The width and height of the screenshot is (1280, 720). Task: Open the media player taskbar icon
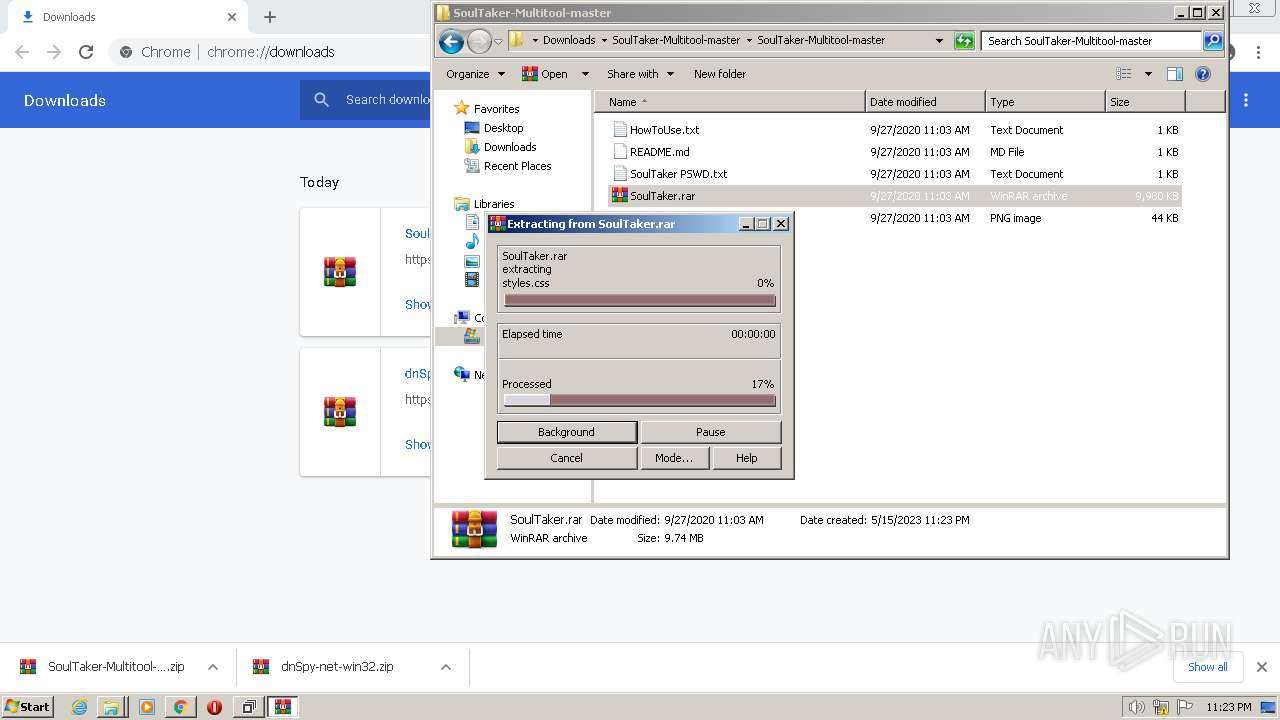tap(147, 707)
